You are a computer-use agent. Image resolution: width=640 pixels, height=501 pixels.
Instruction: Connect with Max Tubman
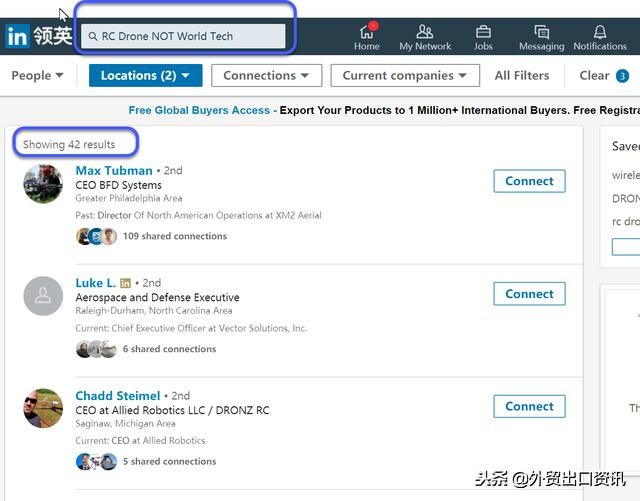[x=529, y=181]
